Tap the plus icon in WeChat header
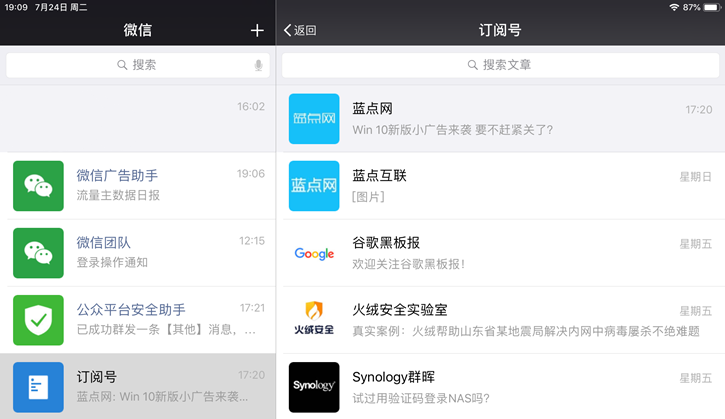Image resolution: width=725 pixels, height=419 pixels. (x=257, y=31)
